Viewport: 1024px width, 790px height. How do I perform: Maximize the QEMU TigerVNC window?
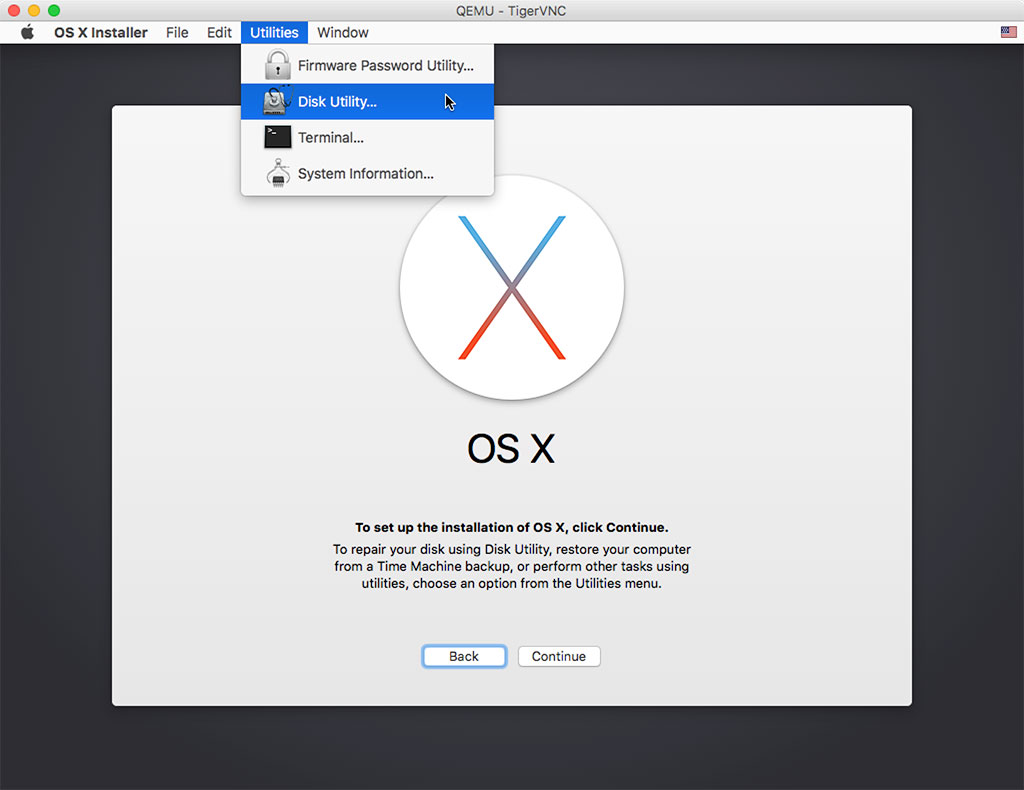(x=54, y=10)
